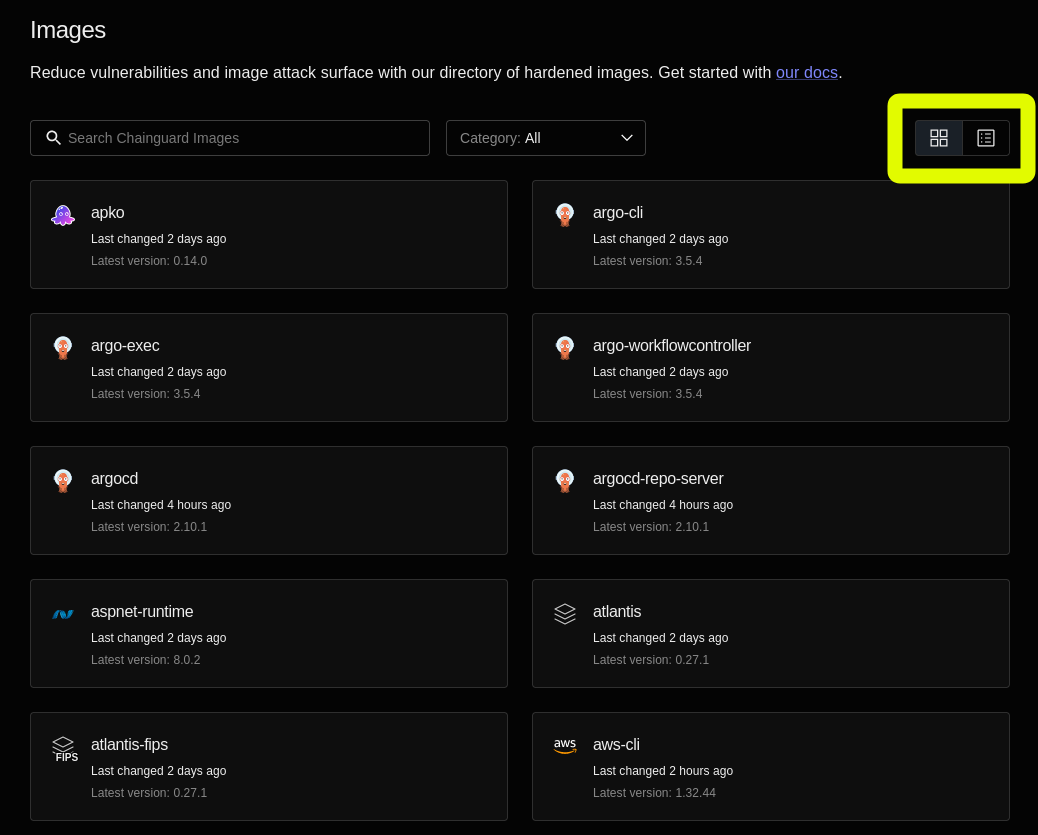The image size is (1038, 835).
Task: Click the apko octopus icon
Action: tap(63, 214)
